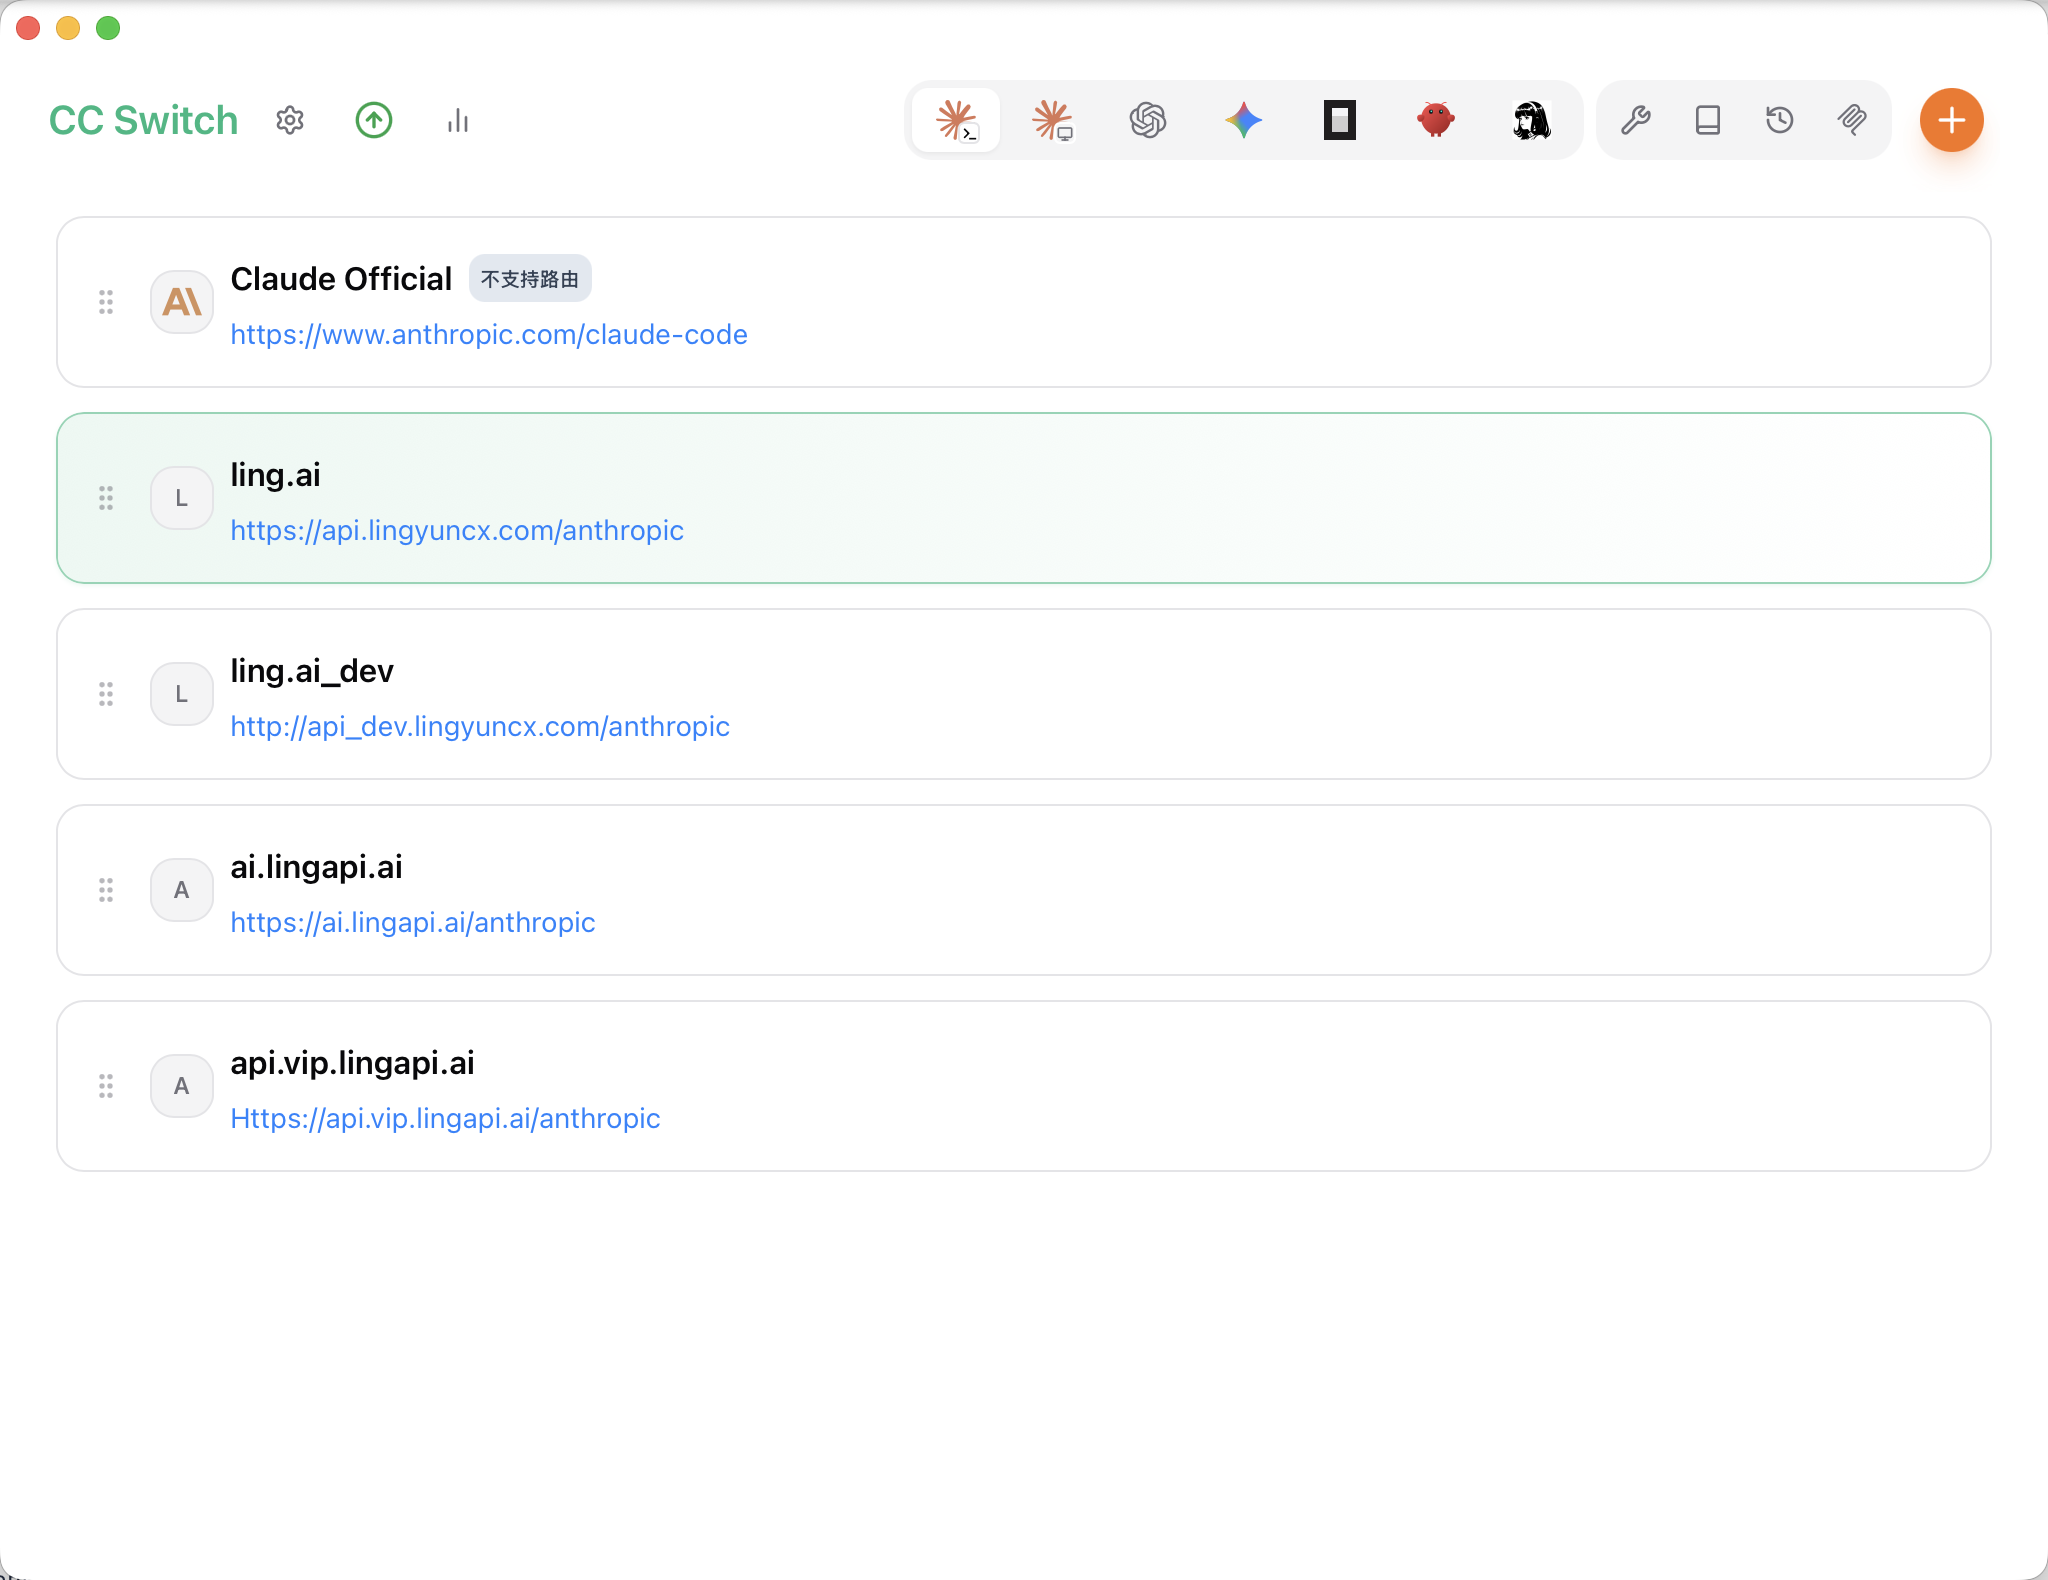Viewport: 2048px width, 1580px height.
Task: Click the CC Switch title
Action: [x=143, y=120]
